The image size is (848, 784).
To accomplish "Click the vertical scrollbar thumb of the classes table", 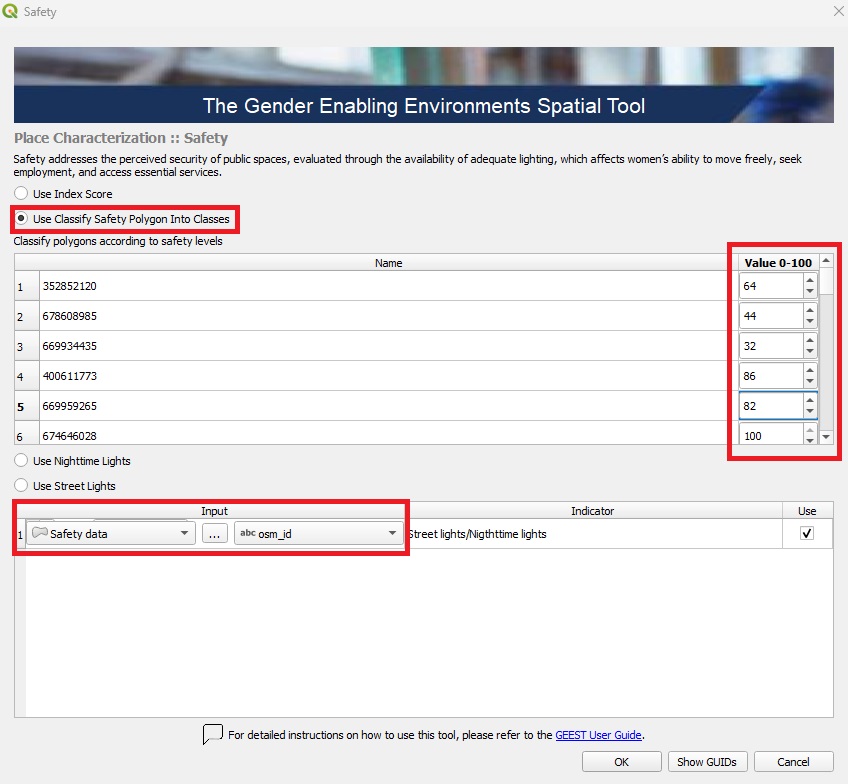I will coord(826,281).
